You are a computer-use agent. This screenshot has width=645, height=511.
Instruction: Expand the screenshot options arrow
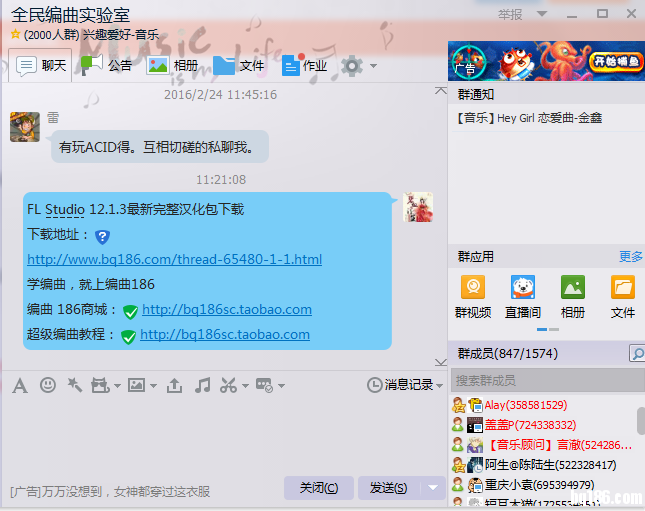pyautogui.click(x=246, y=386)
